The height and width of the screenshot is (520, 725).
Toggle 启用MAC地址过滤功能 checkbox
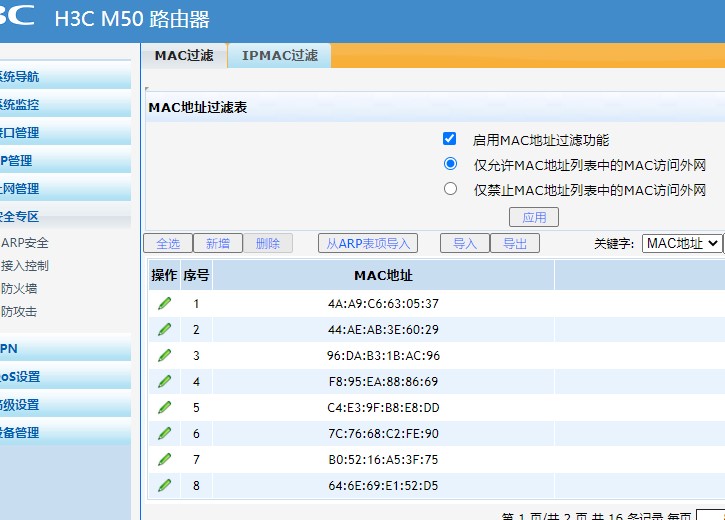(449, 139)
